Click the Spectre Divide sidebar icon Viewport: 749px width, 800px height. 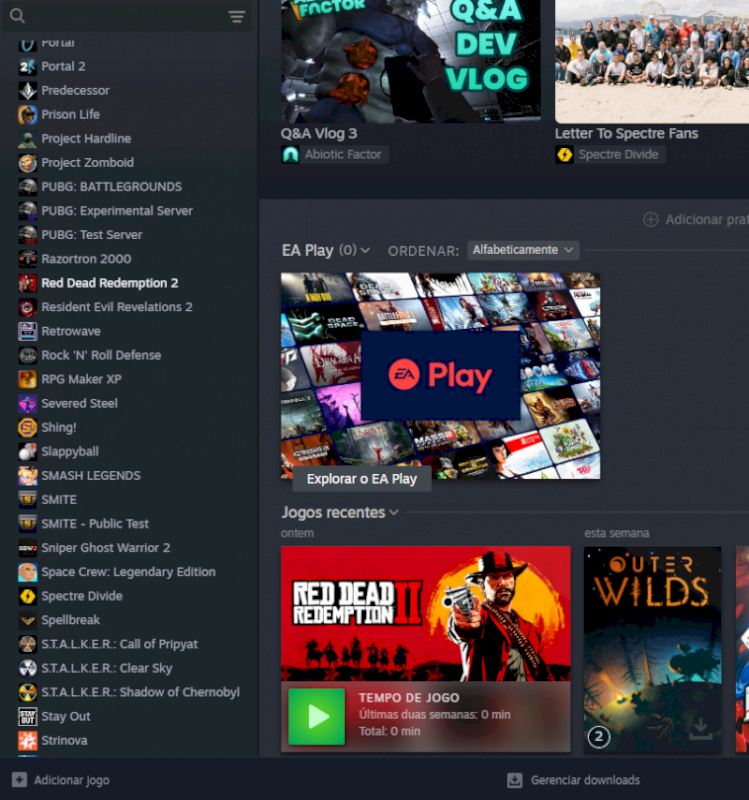pos(28,596)
